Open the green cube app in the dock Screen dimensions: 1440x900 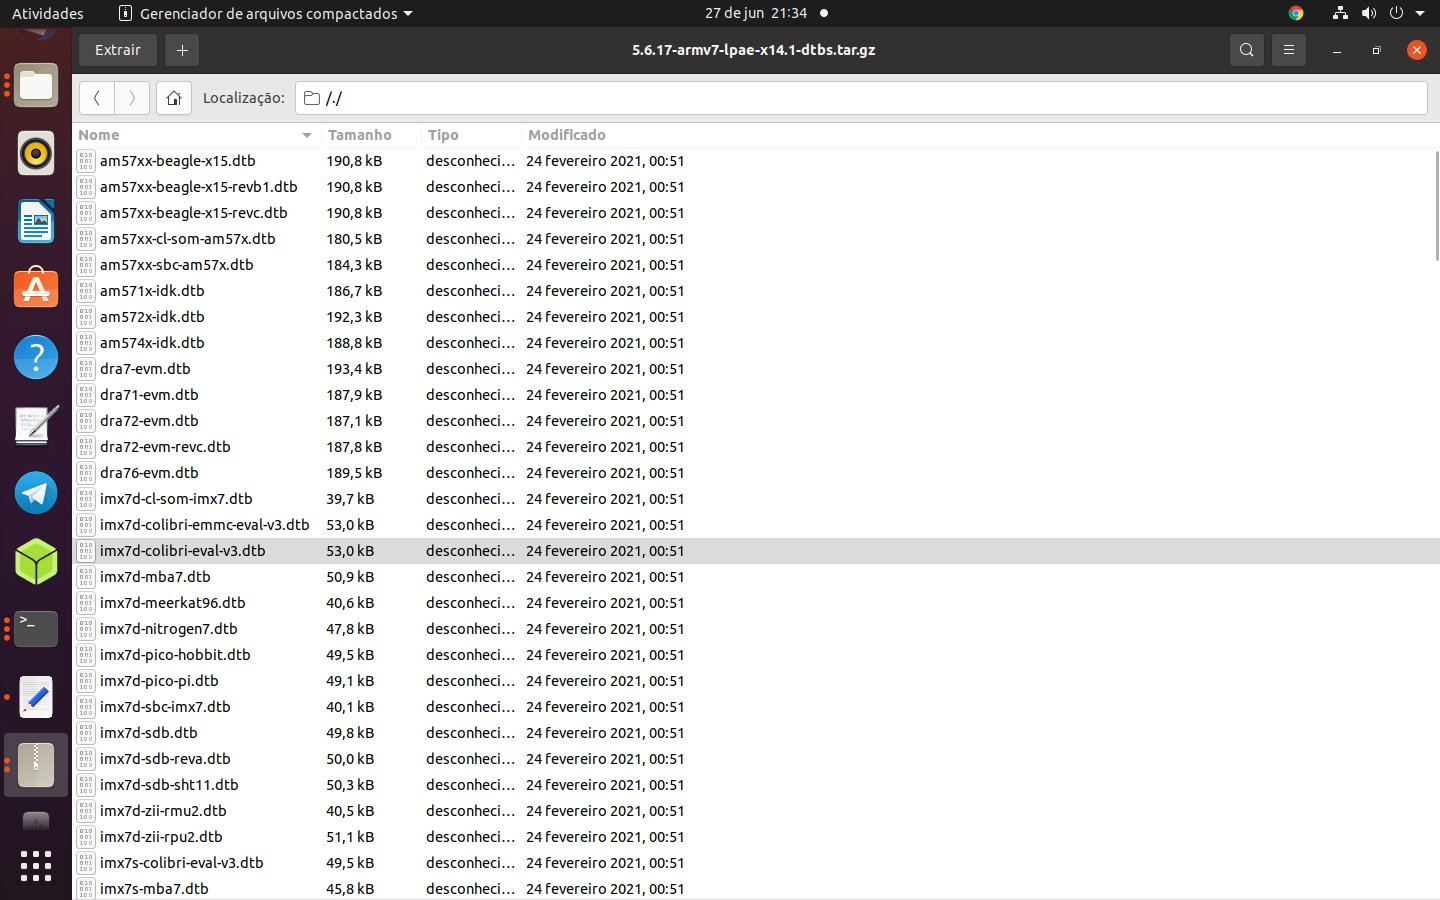pyautogui.click(x=36, y=561)
